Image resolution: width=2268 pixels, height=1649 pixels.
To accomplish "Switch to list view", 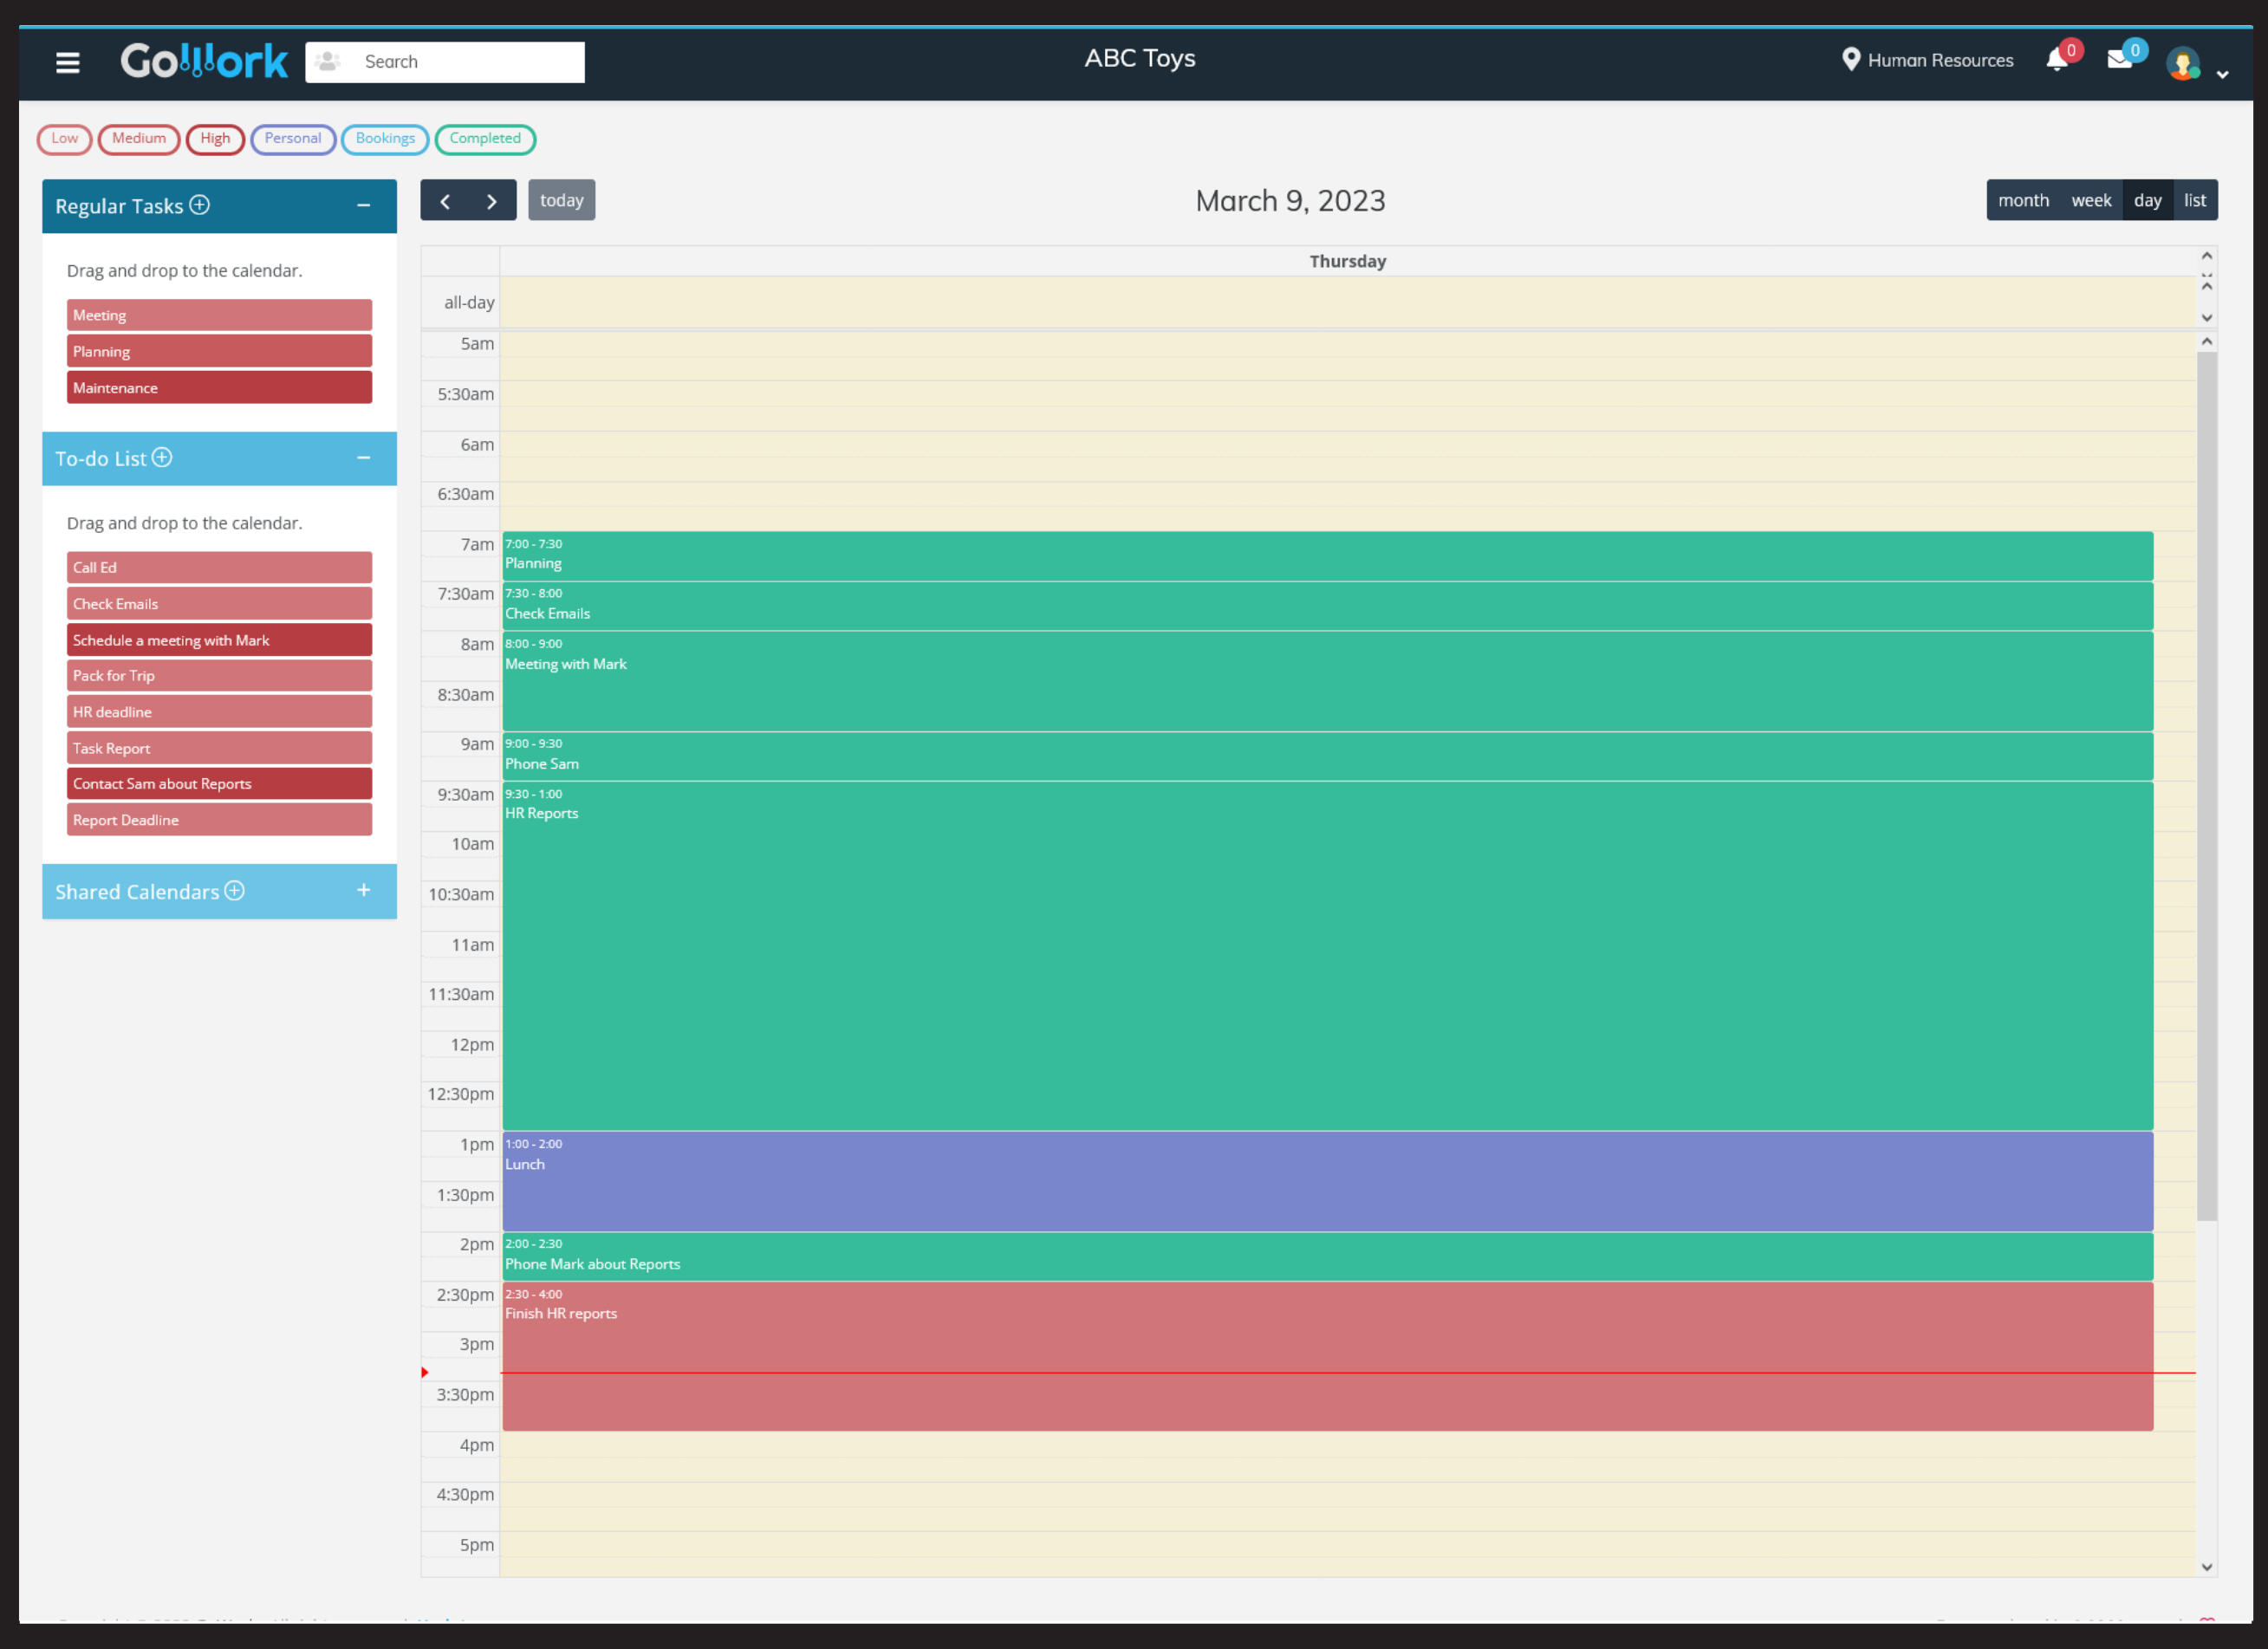I will click(x=2195, y=200).
